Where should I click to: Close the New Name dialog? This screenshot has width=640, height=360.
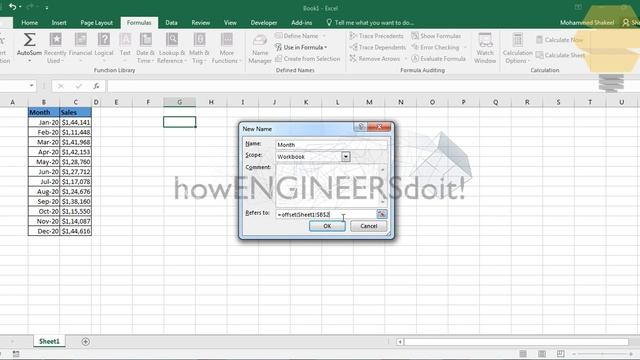[379, 127]
